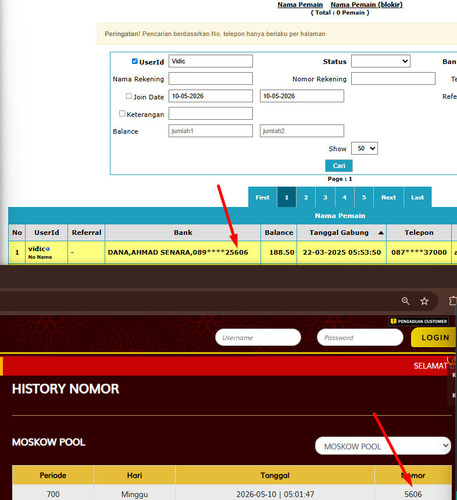Click the Balance column header
The width and height of the screenshot is (457, 500).
(x=279, y=233)
